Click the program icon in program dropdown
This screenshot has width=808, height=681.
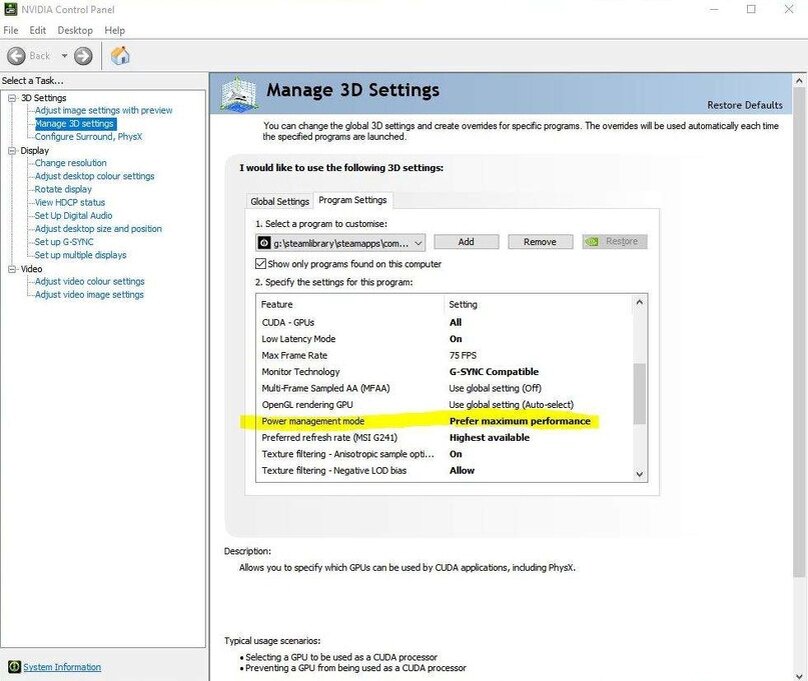click(x=264, y=243)
